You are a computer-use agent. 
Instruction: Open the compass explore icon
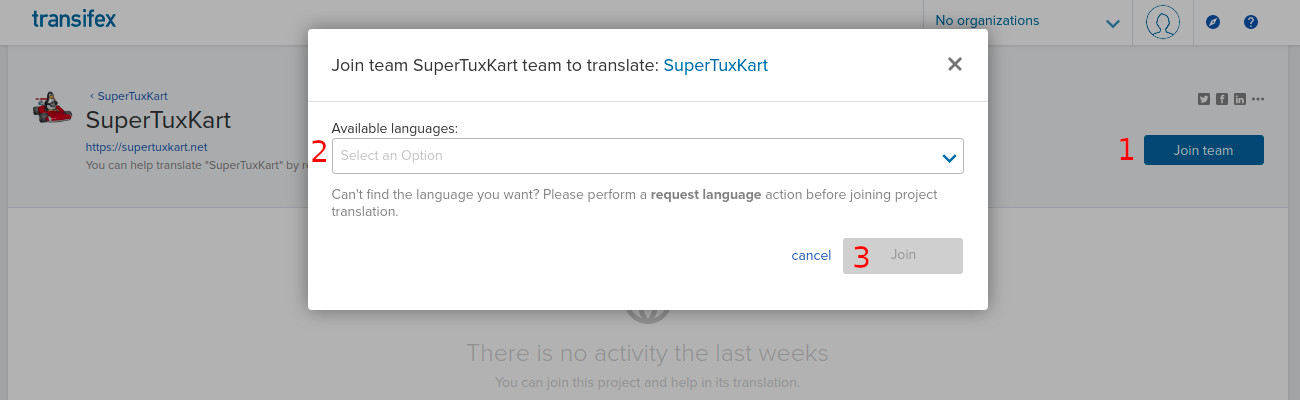click(1213, 21)
